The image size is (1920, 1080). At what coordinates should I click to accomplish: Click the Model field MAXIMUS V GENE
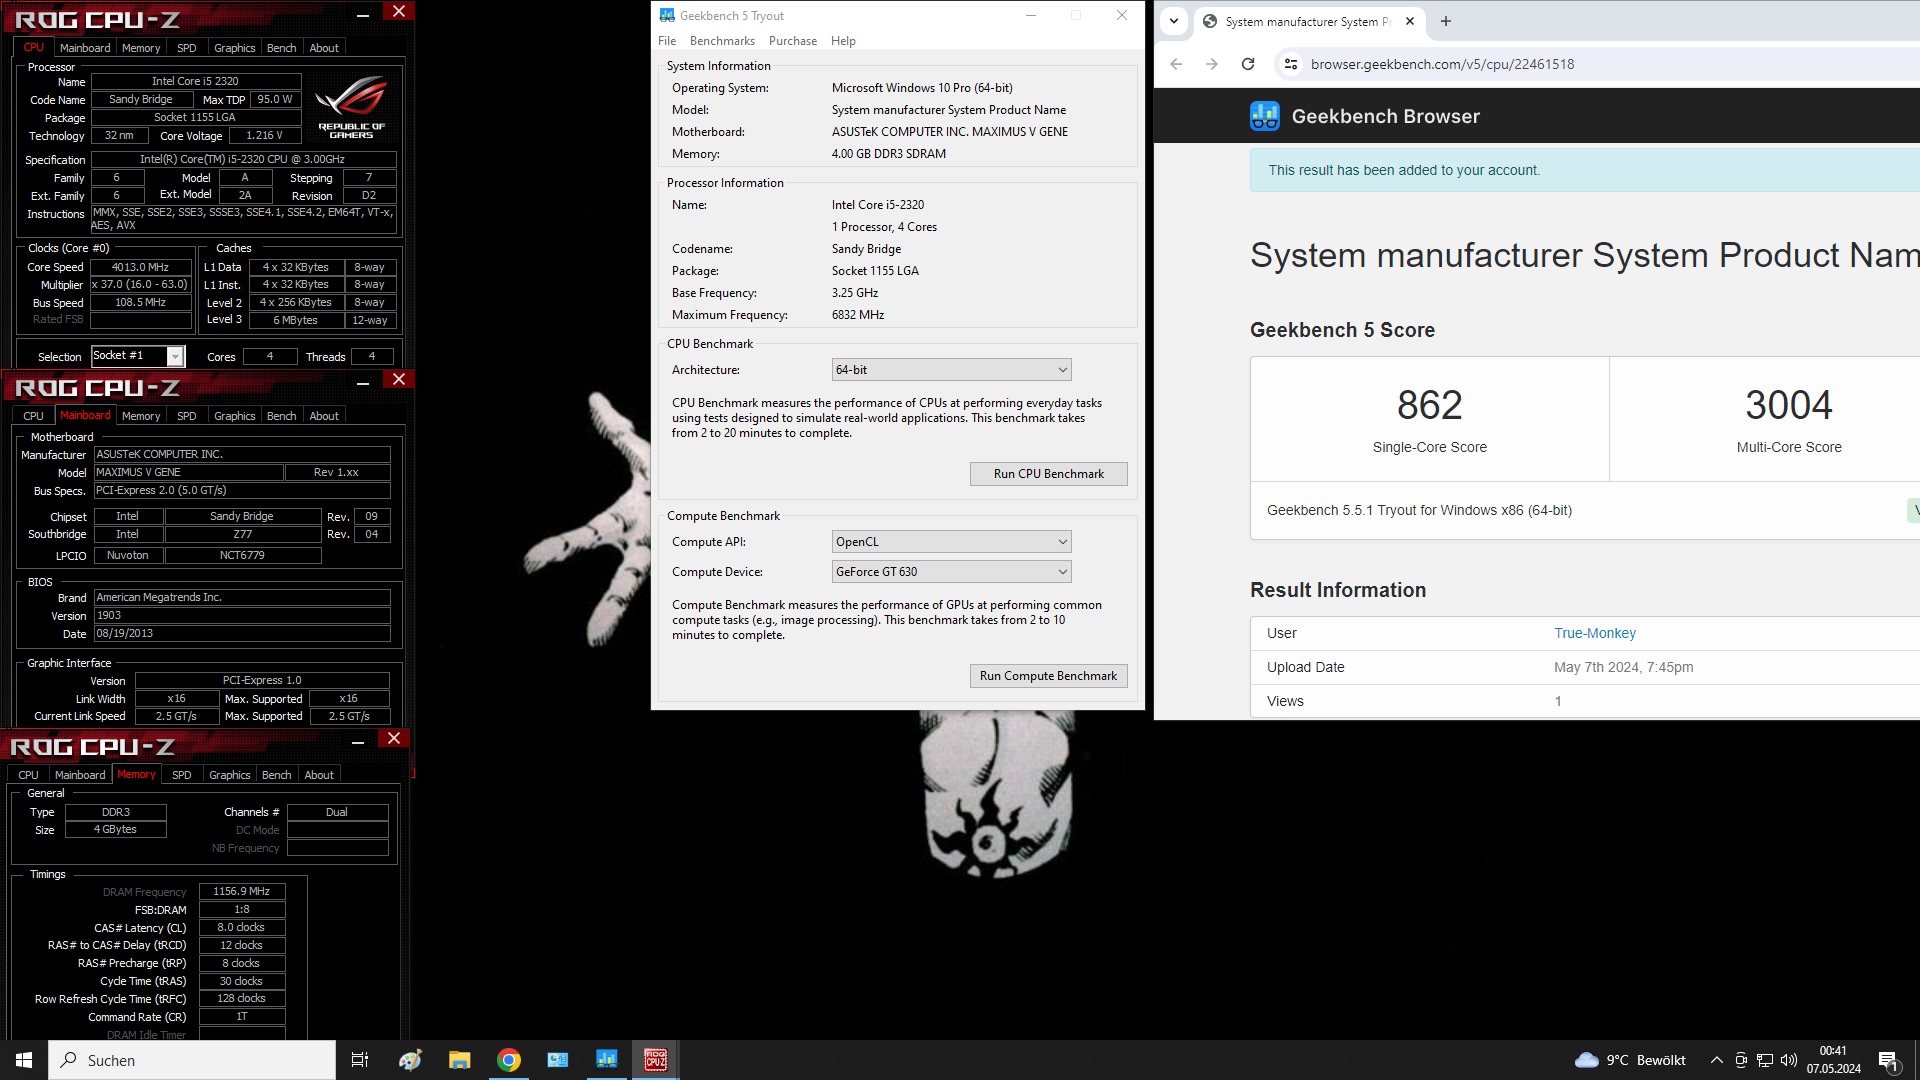188,472
